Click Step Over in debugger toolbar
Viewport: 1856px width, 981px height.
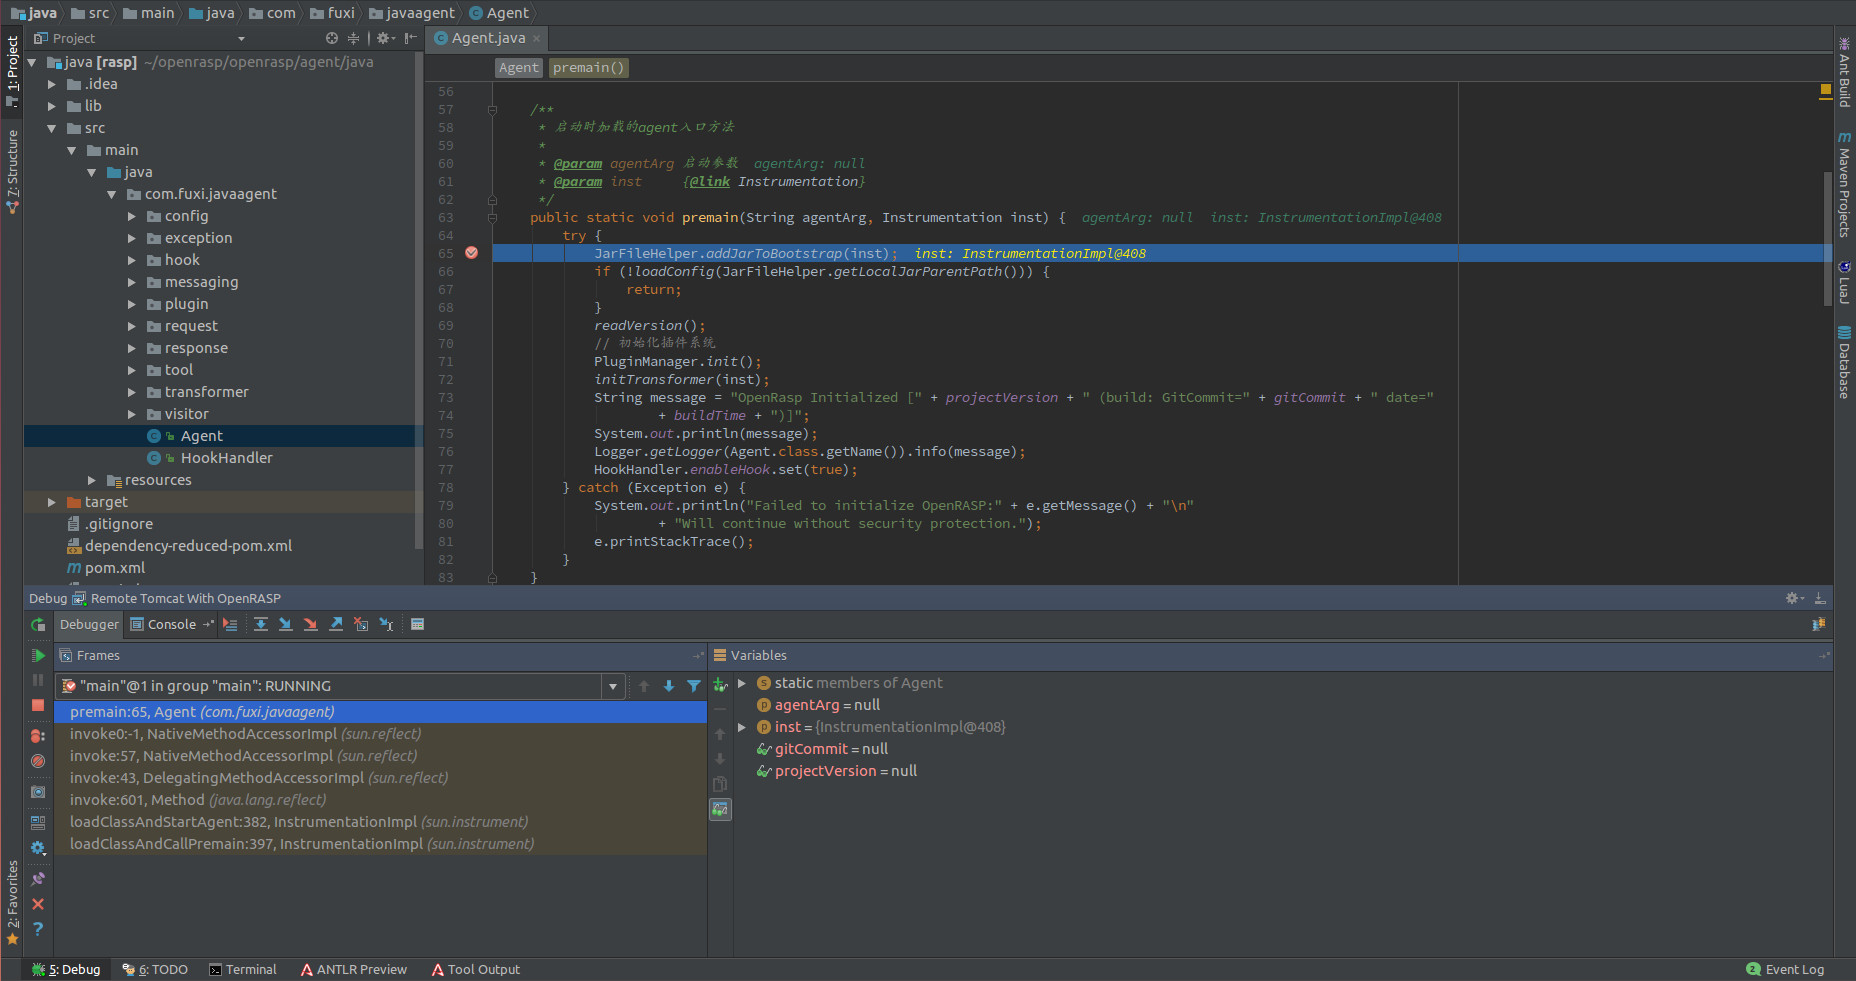[260, 625]
